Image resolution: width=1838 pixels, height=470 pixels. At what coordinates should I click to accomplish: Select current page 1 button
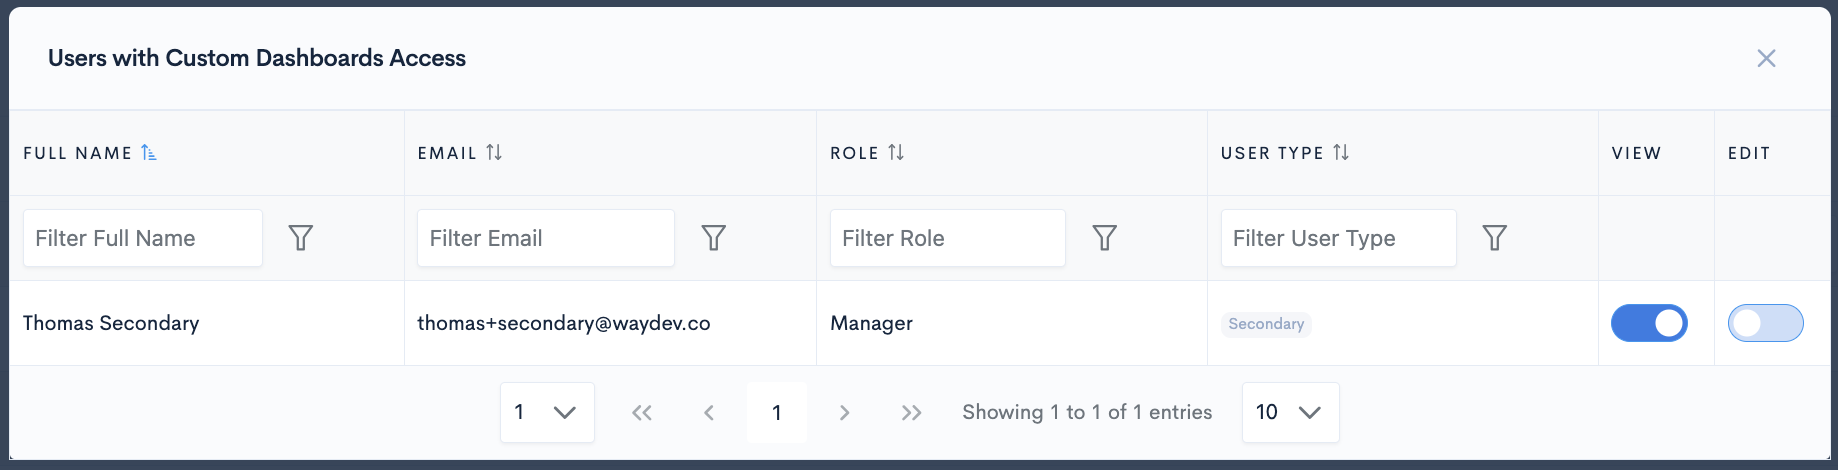(x=777, y=412)
